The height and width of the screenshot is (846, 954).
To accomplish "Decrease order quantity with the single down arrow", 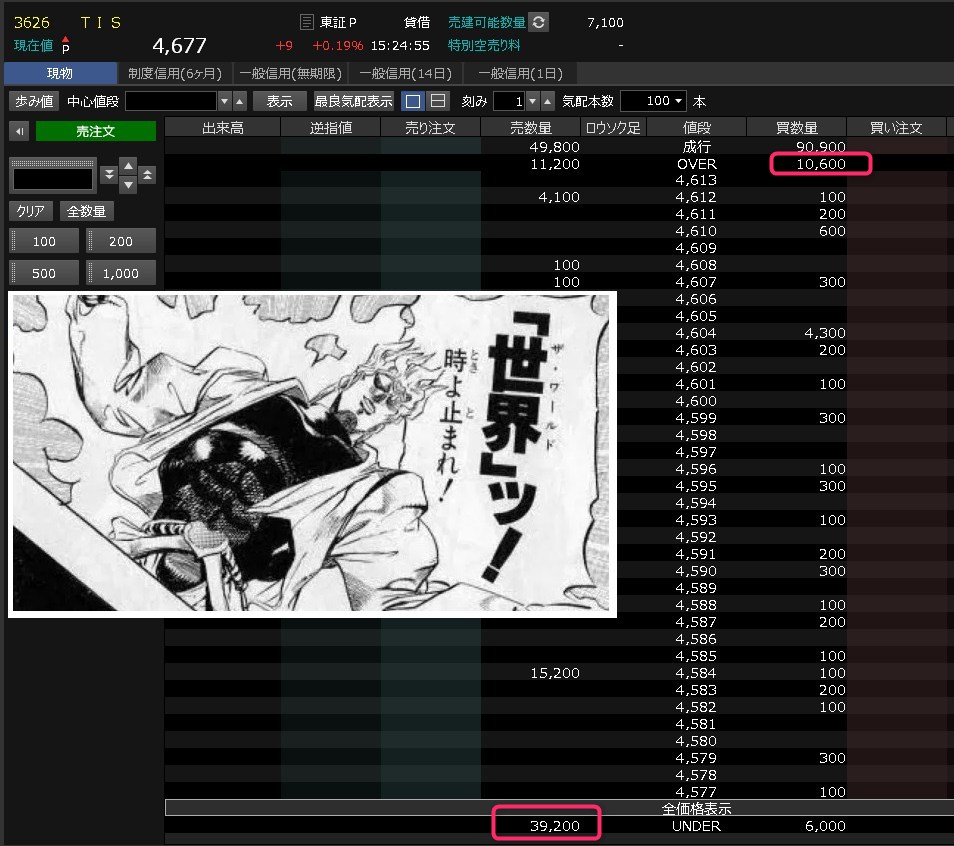I will (128, 184).
